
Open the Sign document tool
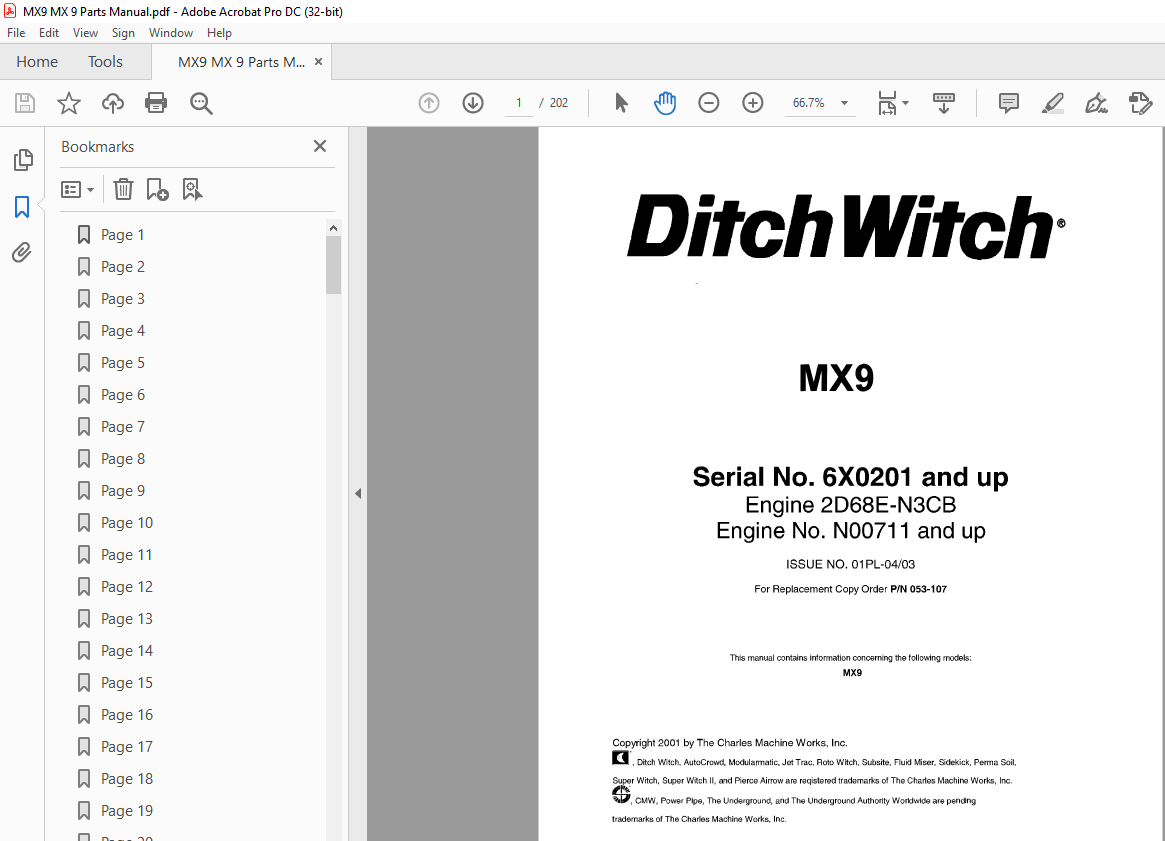click(1096, 103)
